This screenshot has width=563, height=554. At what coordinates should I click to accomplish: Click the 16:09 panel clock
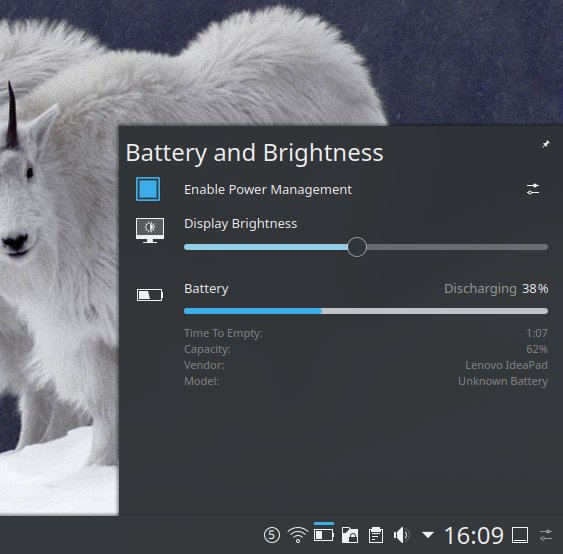click(474, 536)
